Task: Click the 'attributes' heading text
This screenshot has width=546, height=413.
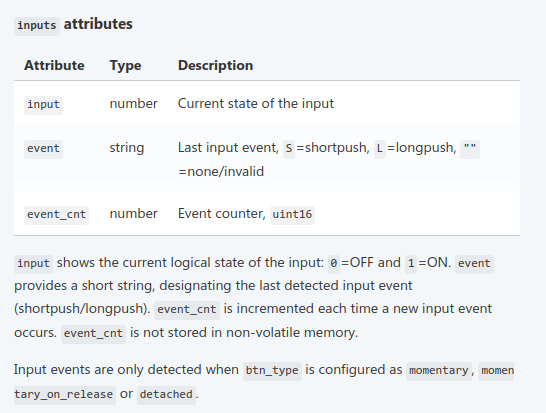Action: pyautogui.click(x=98, y=24)
